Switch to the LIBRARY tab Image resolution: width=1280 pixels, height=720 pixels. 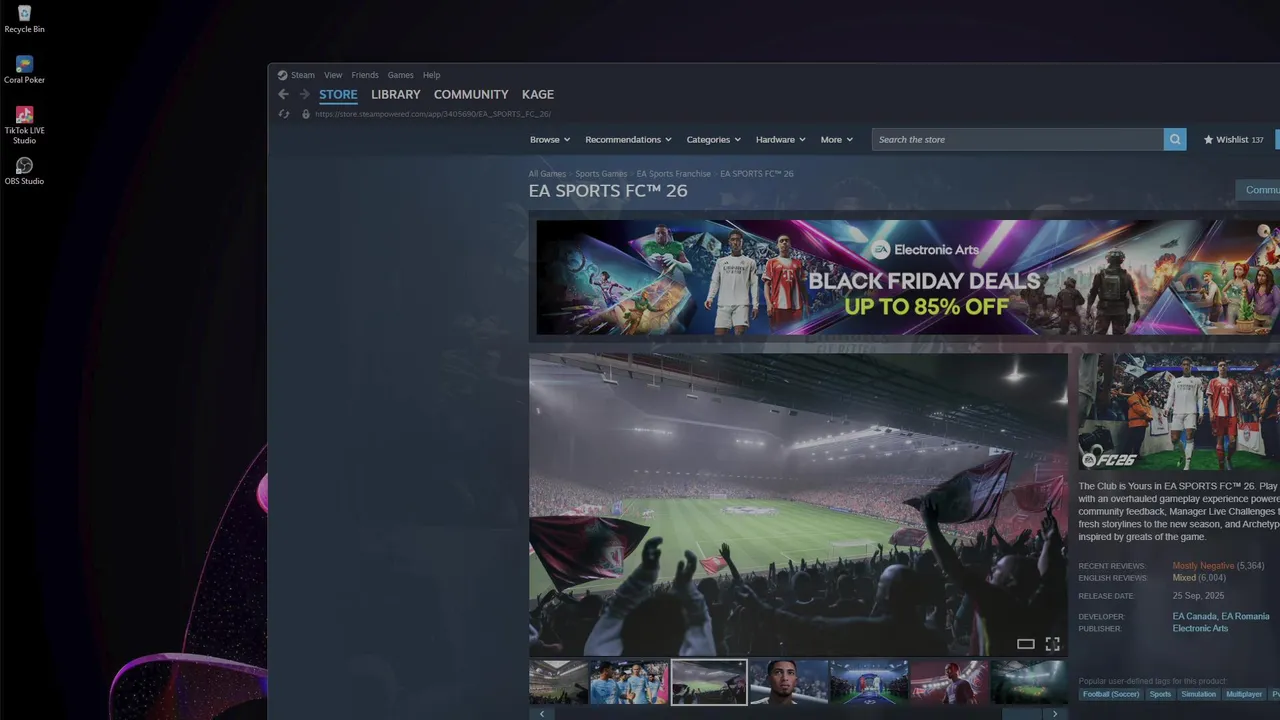tap(396, 95)
